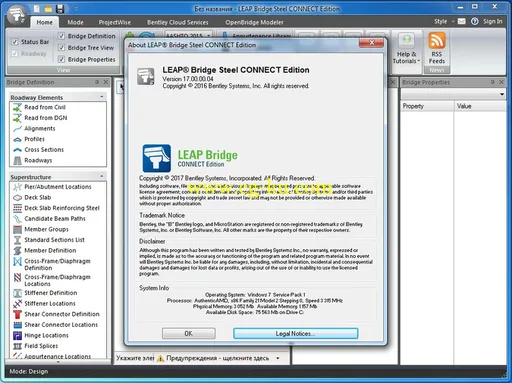The height and width of the screenshot is (383, 512).
Task: Open the quick access toolbar customize arrow
Action: pos(76,9)
